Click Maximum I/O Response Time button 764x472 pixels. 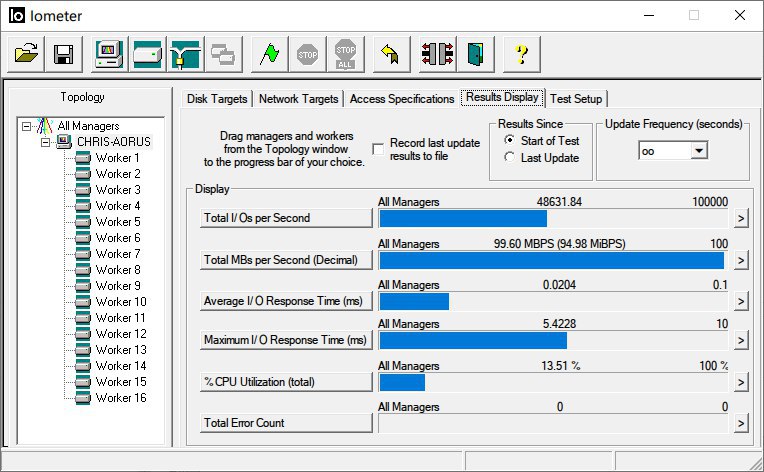pos(286,340)
